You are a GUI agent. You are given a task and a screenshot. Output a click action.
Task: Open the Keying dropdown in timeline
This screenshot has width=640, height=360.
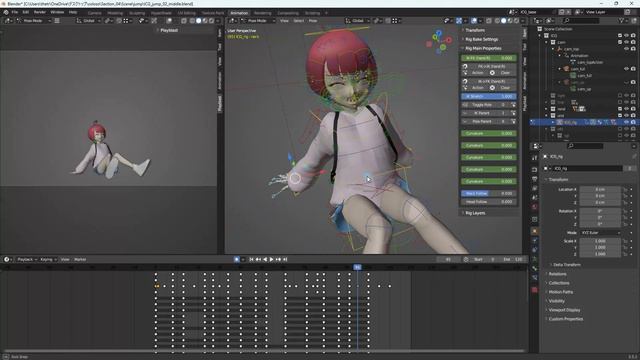click(48, 260)
